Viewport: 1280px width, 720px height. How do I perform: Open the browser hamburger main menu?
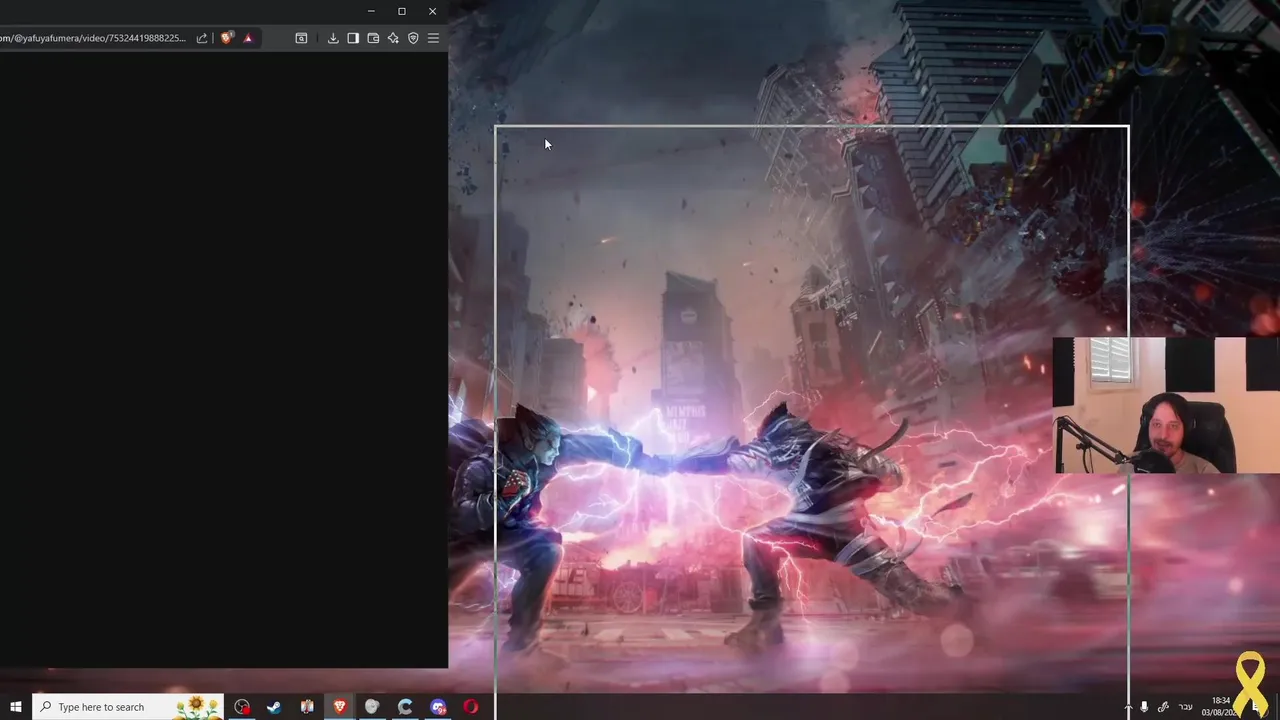pos(433,38)
